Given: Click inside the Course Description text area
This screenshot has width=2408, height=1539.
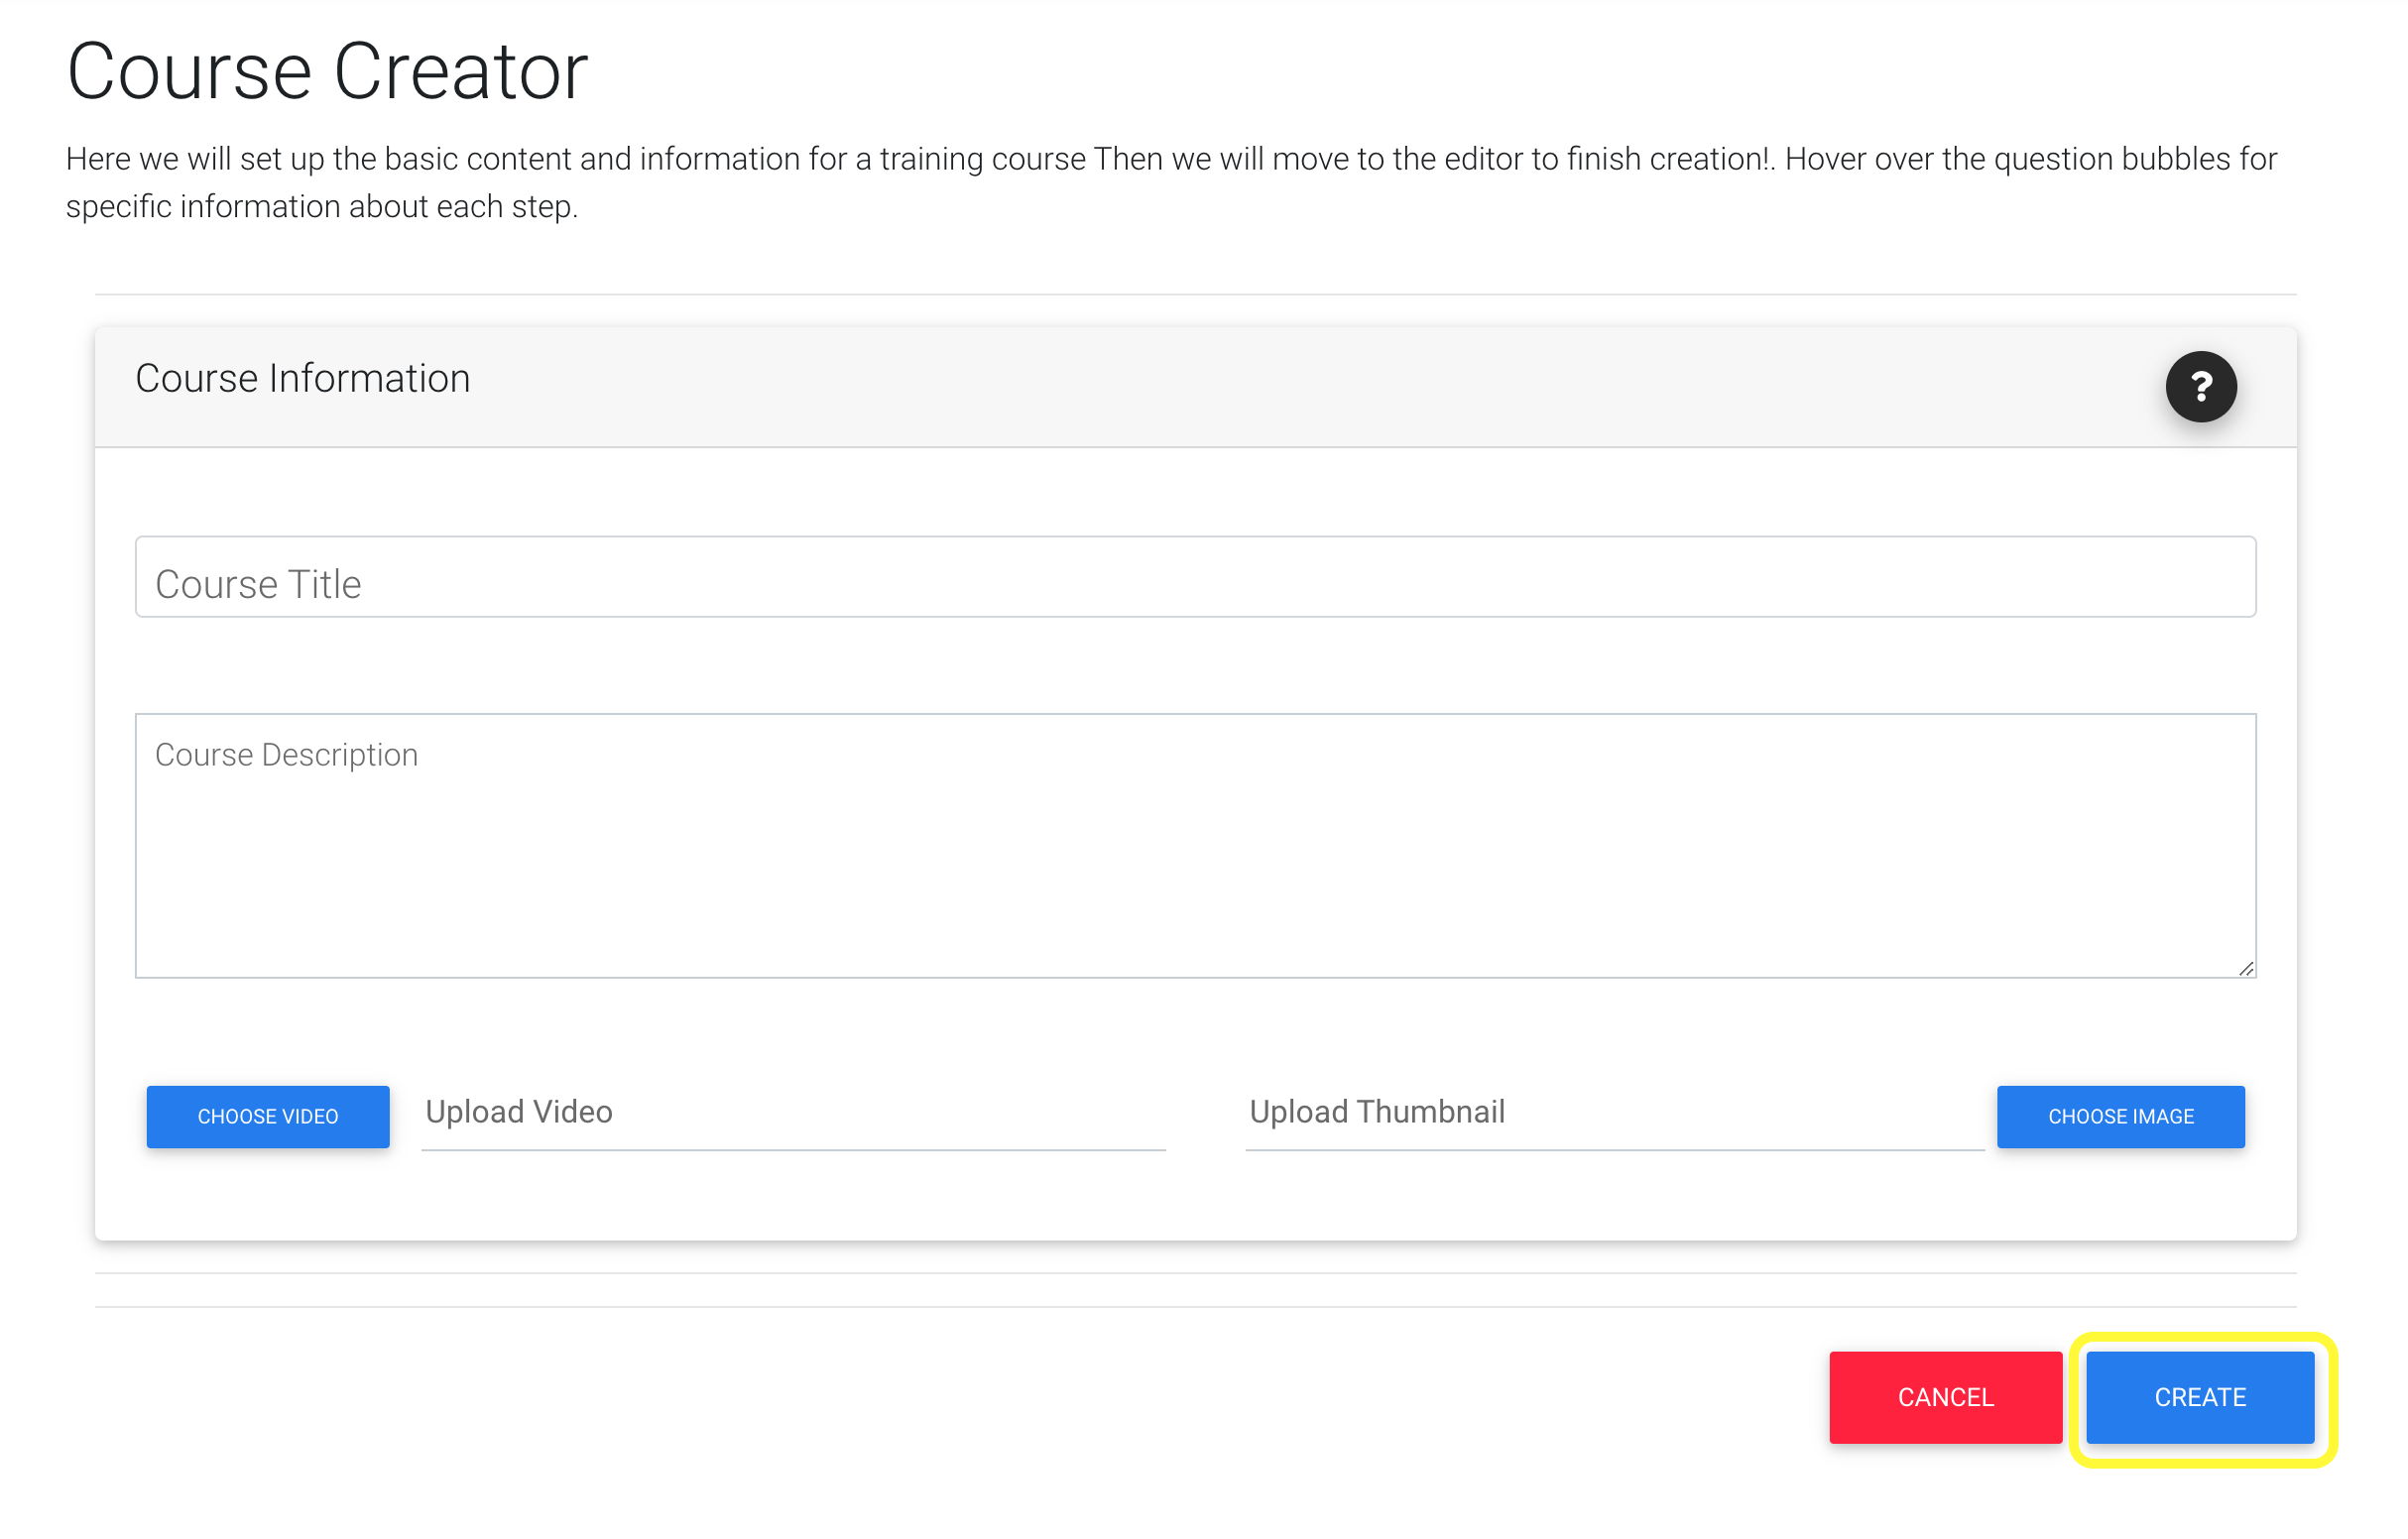Looking at the screenshot, I should [x=1195, y=845].
